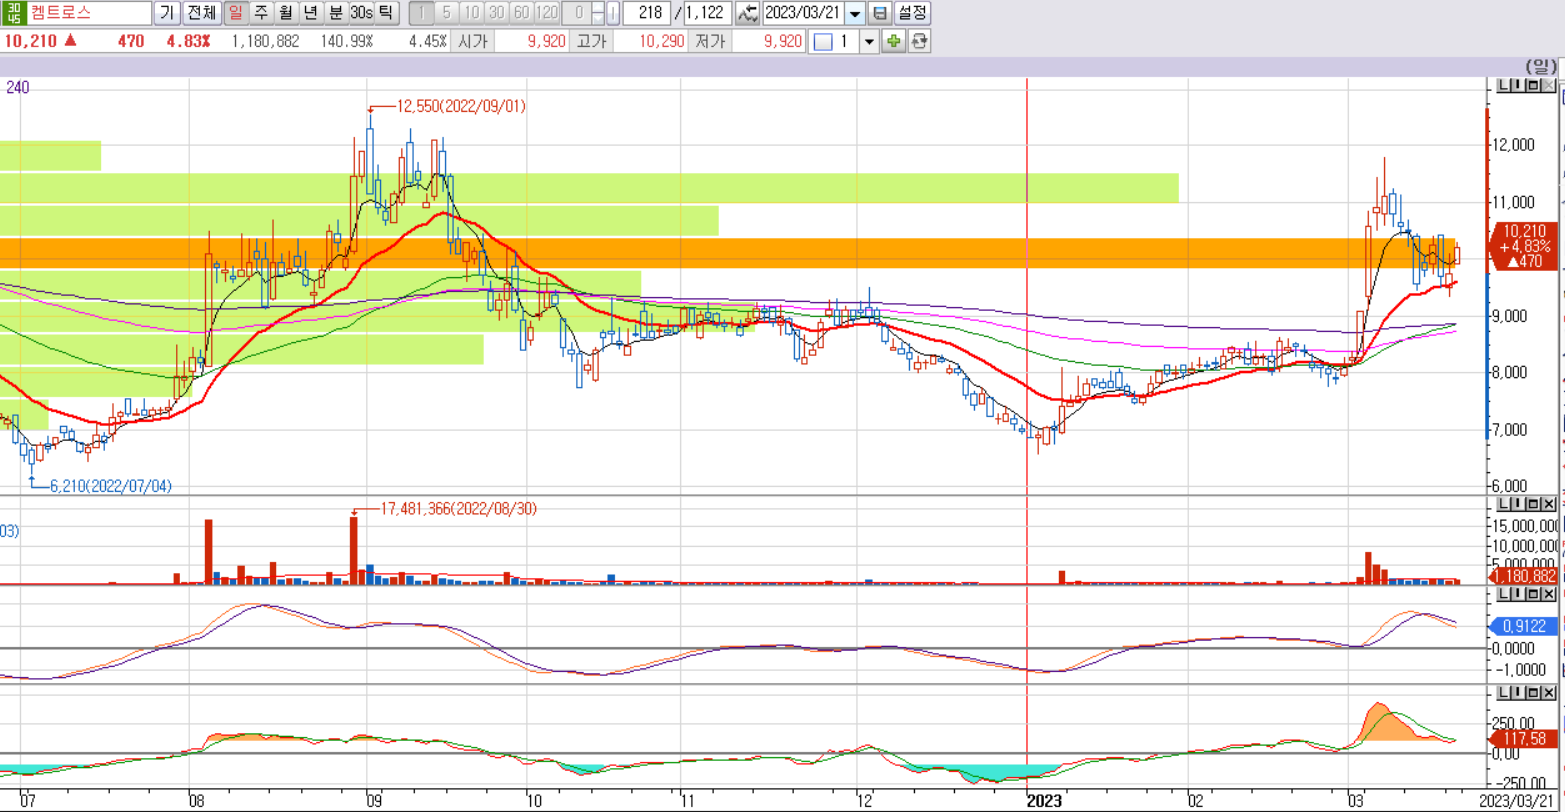Image resolution: width=1565 pixels, height=812 pixels.
Task: Open the chart count dropdown arrow
Action: point(868,41)
